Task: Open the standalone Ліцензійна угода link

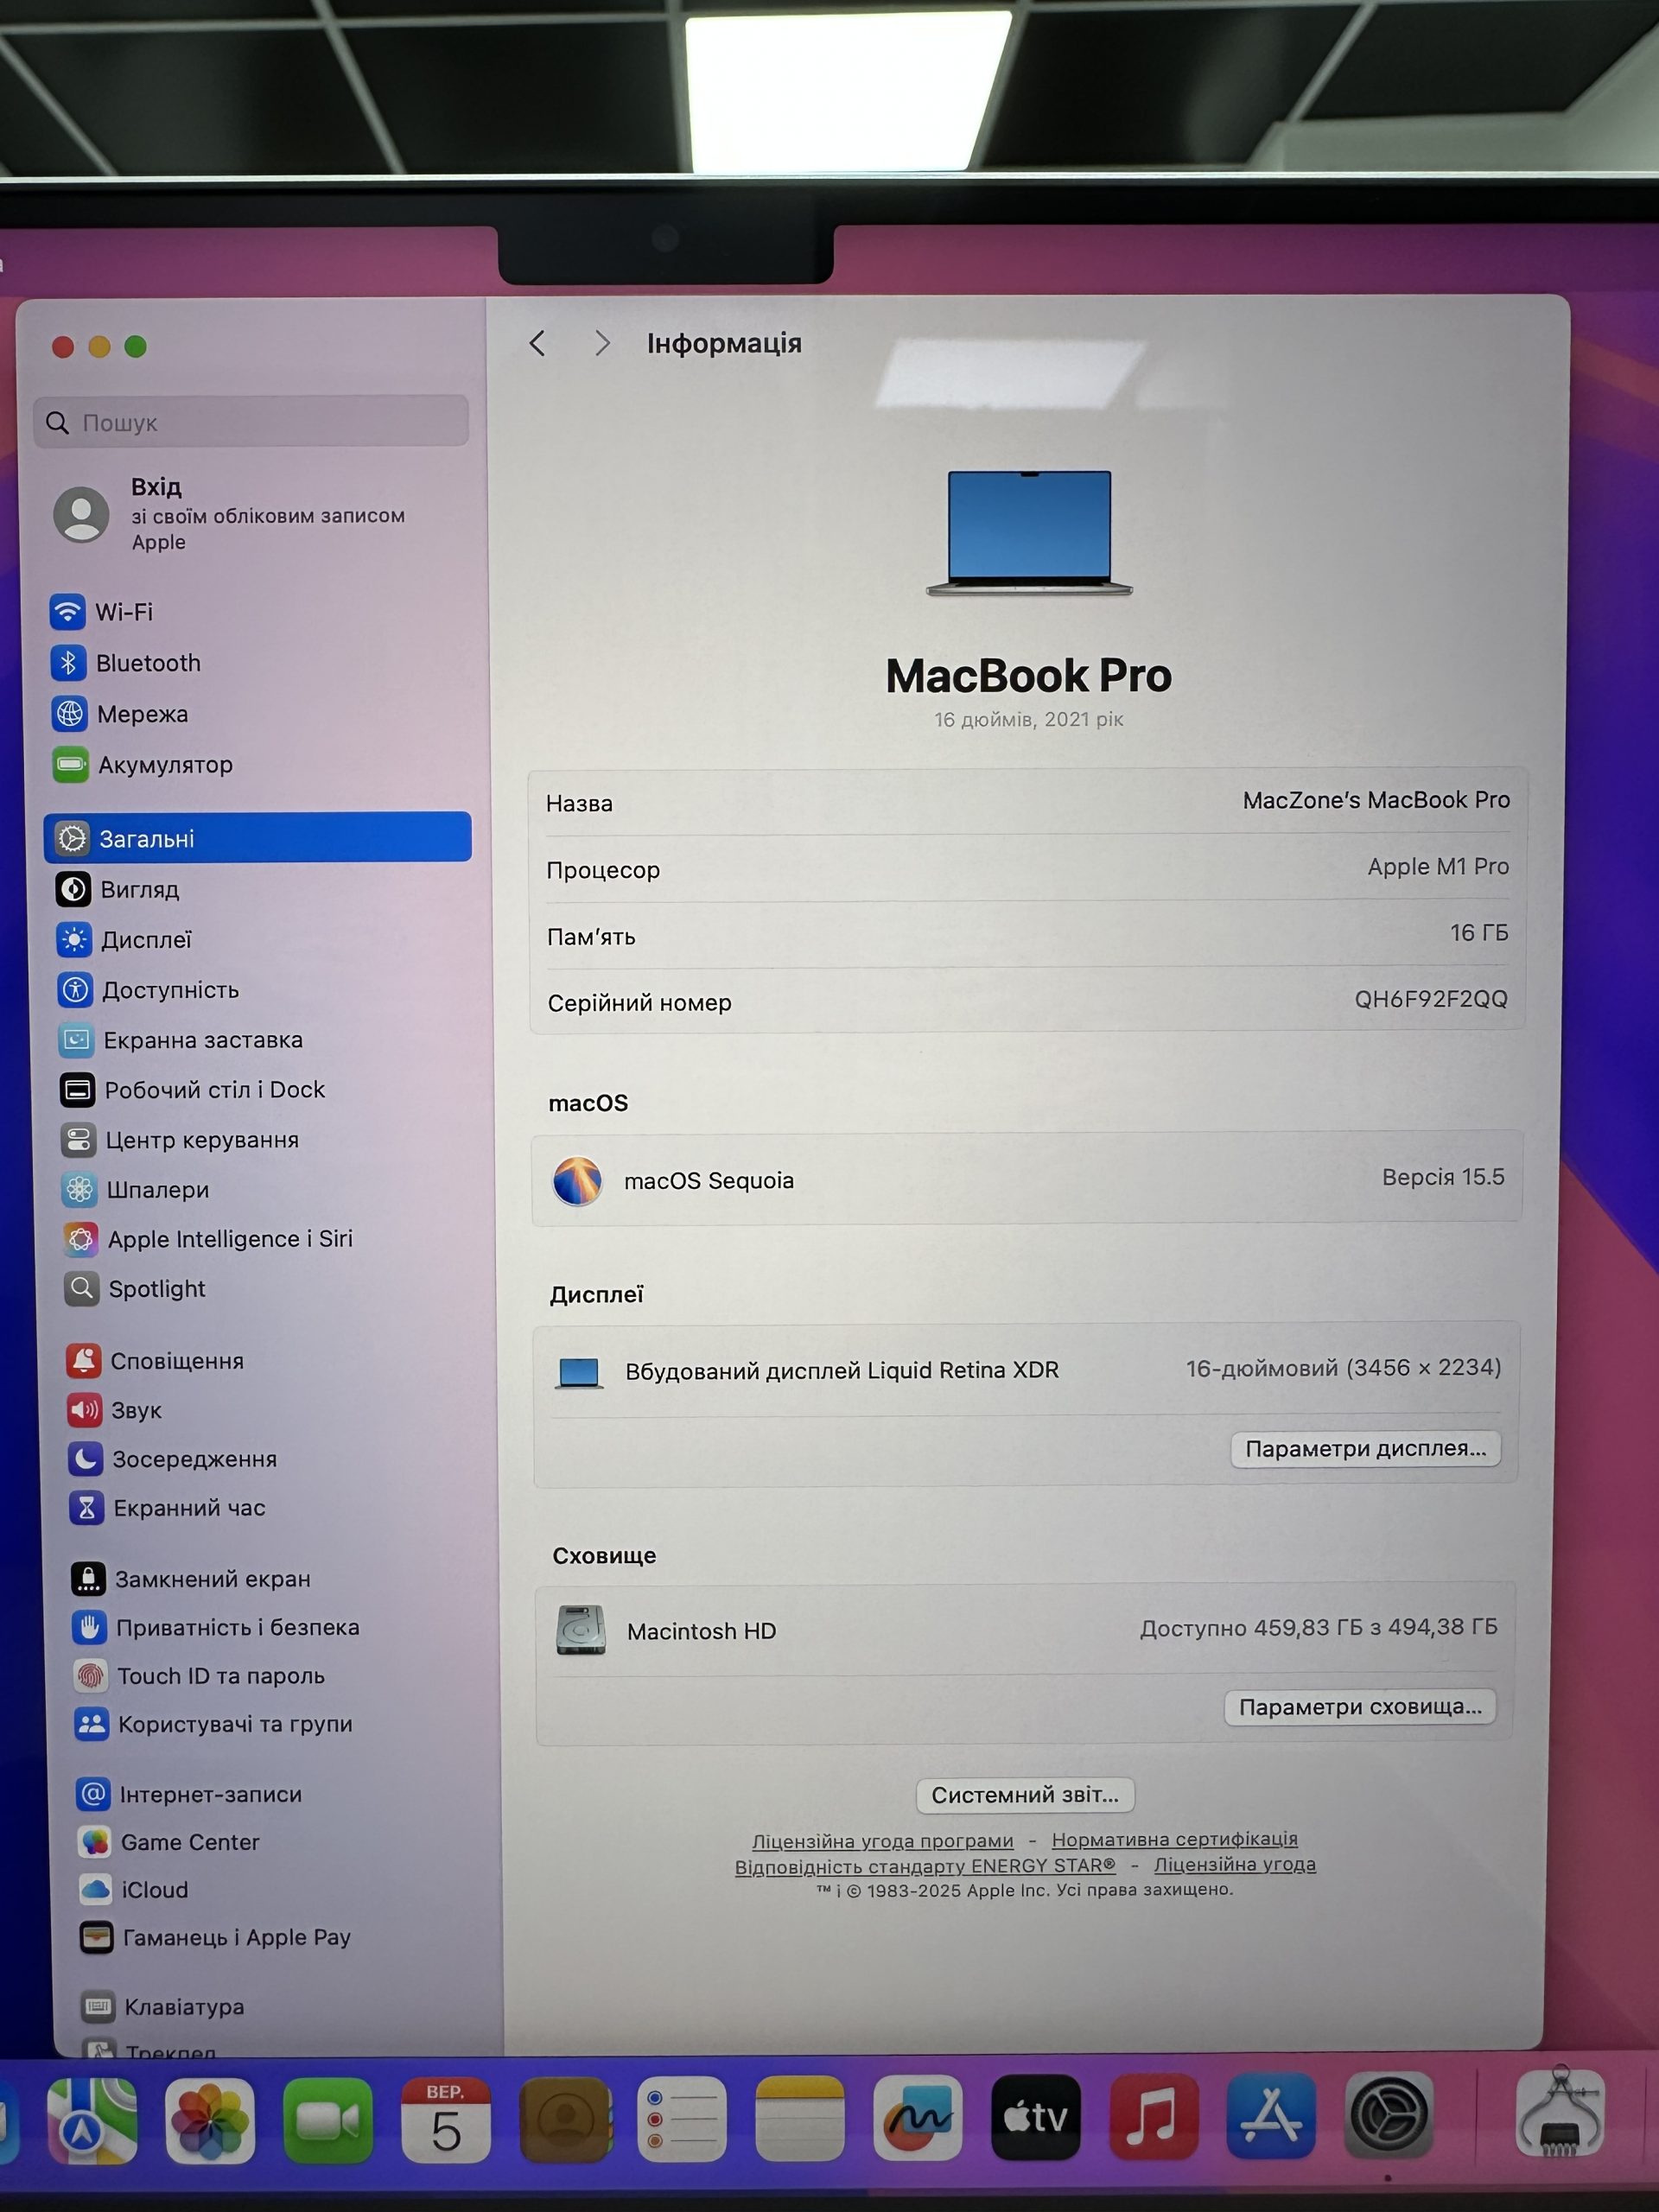Action: pyautogui.click(x=1235, y=1864)
